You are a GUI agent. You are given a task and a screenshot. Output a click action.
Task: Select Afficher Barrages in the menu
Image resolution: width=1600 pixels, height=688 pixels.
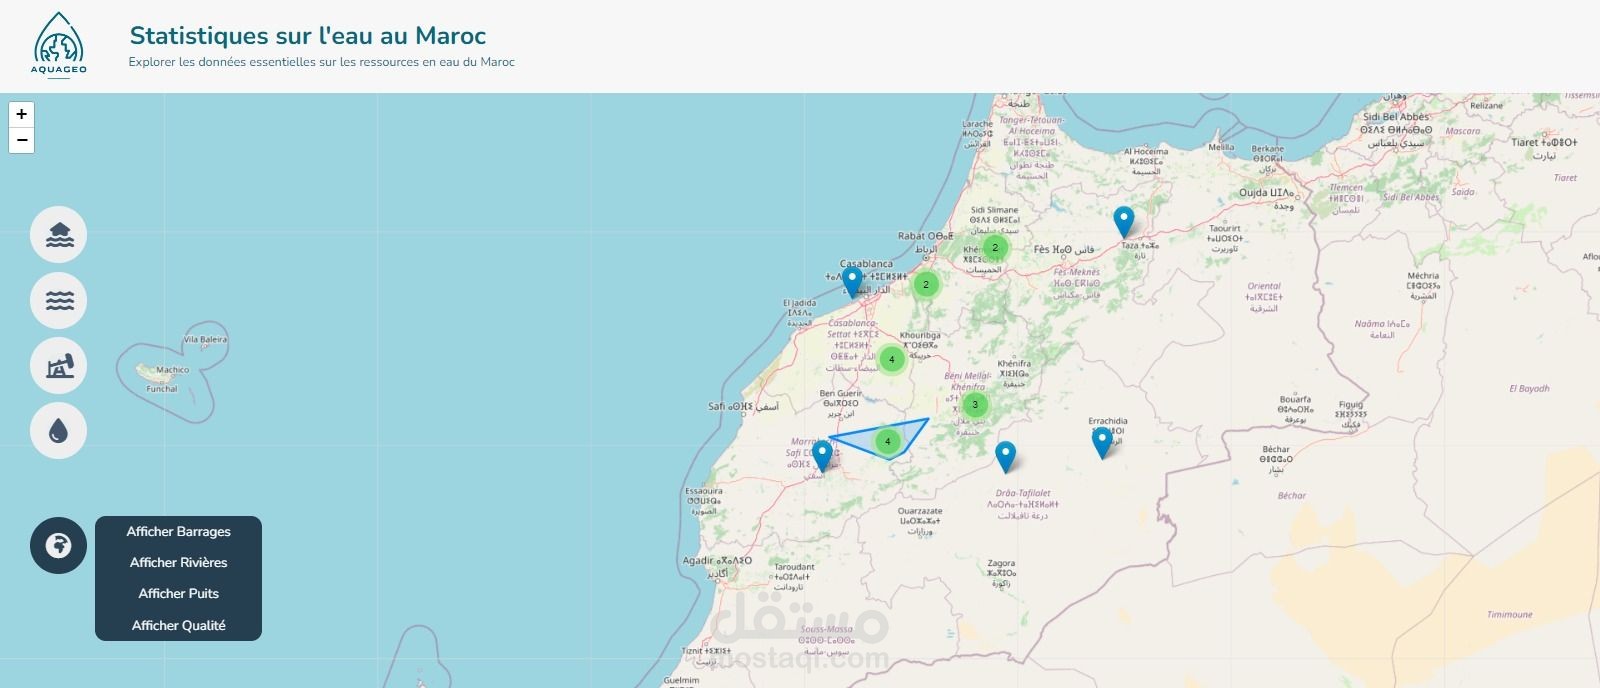178,531
